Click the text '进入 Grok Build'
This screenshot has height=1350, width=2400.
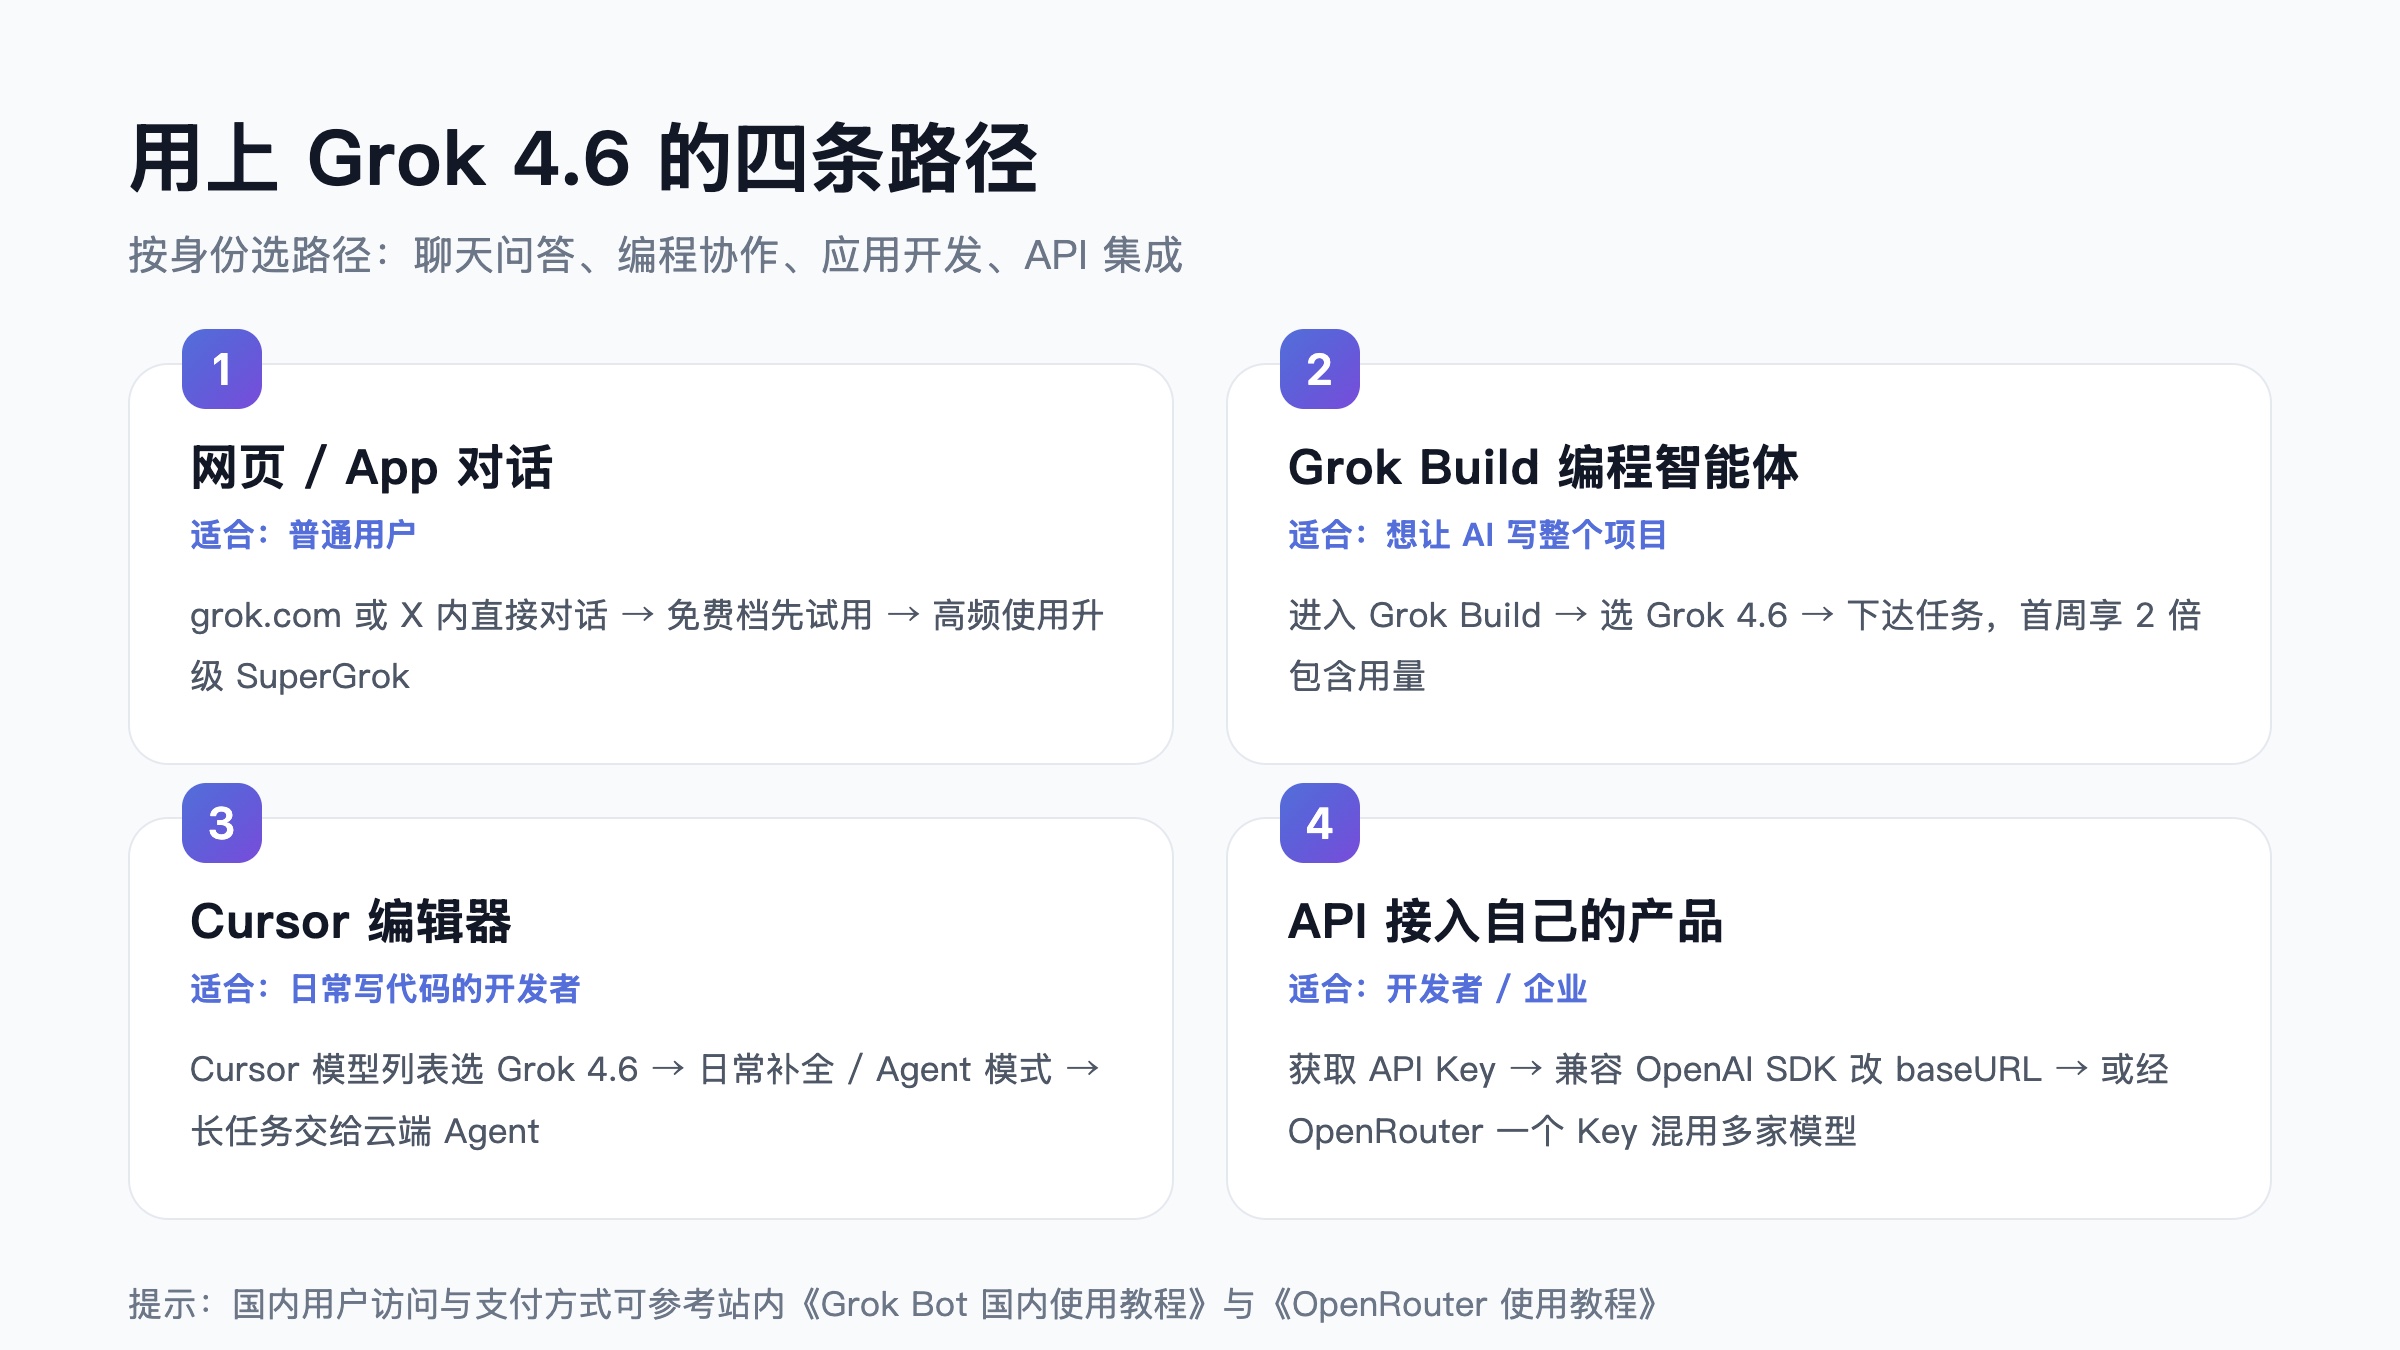click(1414, 615)
